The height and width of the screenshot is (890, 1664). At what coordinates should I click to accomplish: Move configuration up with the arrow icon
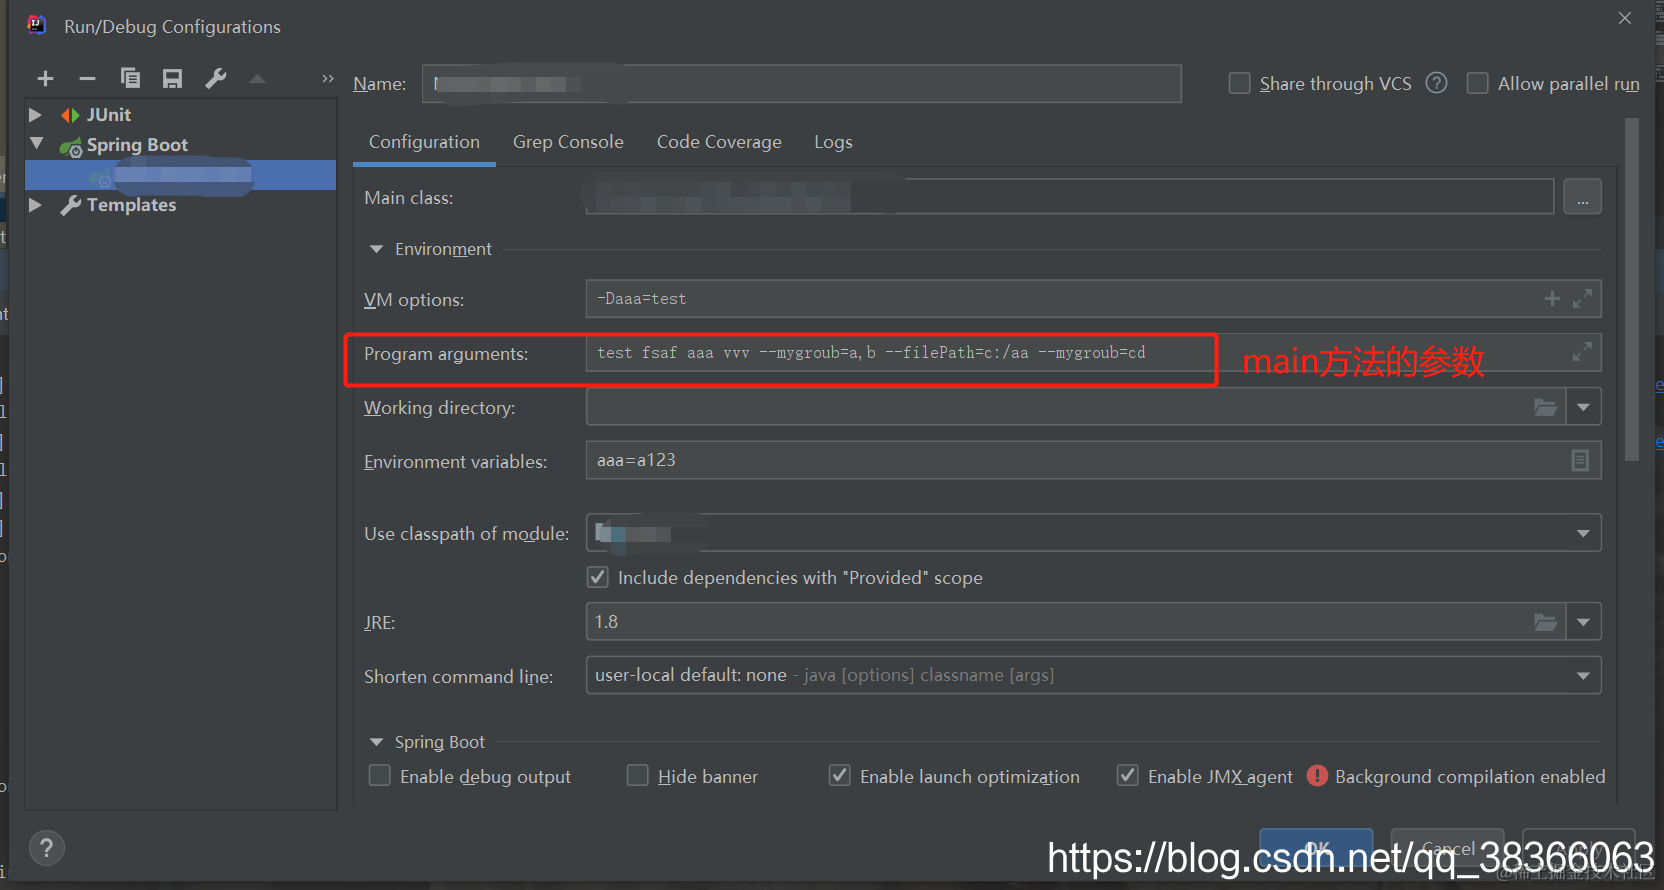tap(257, 79)
